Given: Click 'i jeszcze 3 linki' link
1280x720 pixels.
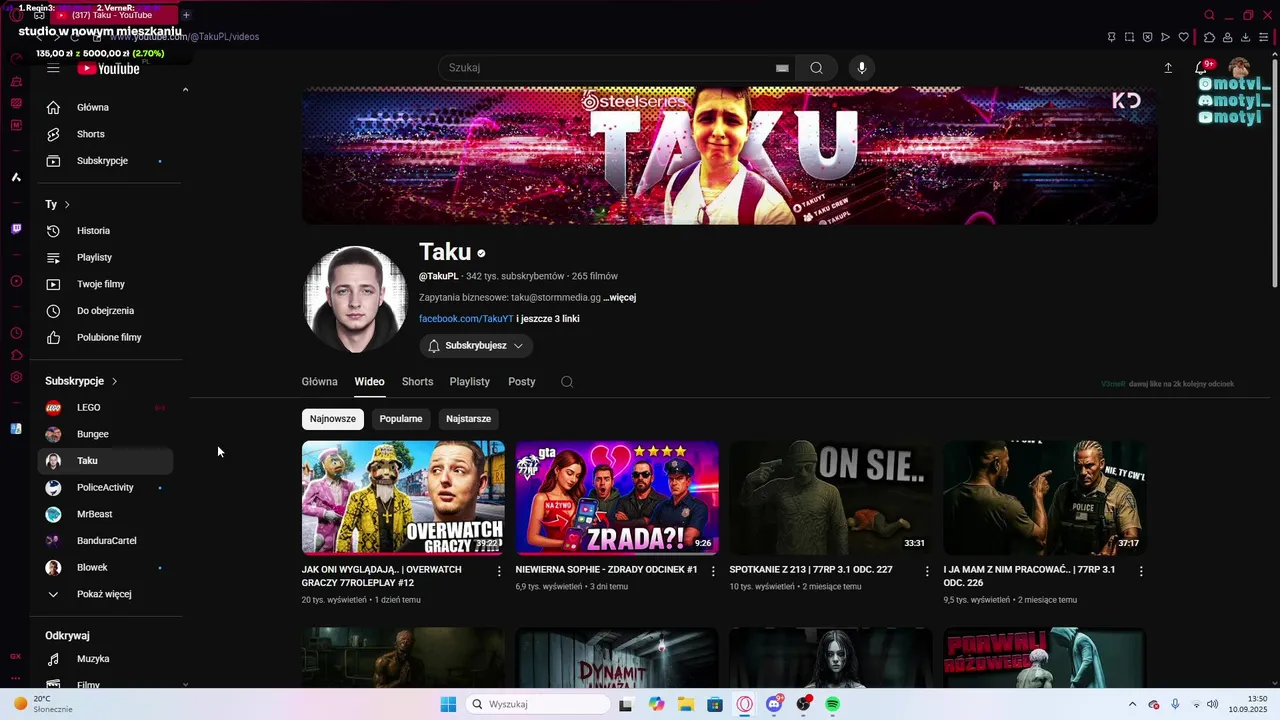Looking at the screenshot, I should 548,319.
